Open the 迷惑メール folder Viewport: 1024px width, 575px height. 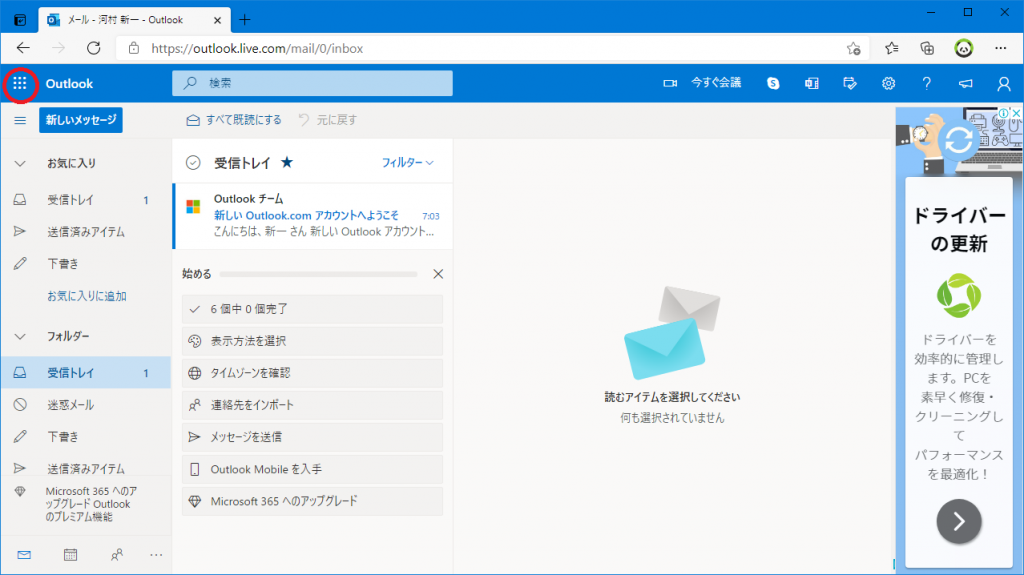(x=86, y=405)
